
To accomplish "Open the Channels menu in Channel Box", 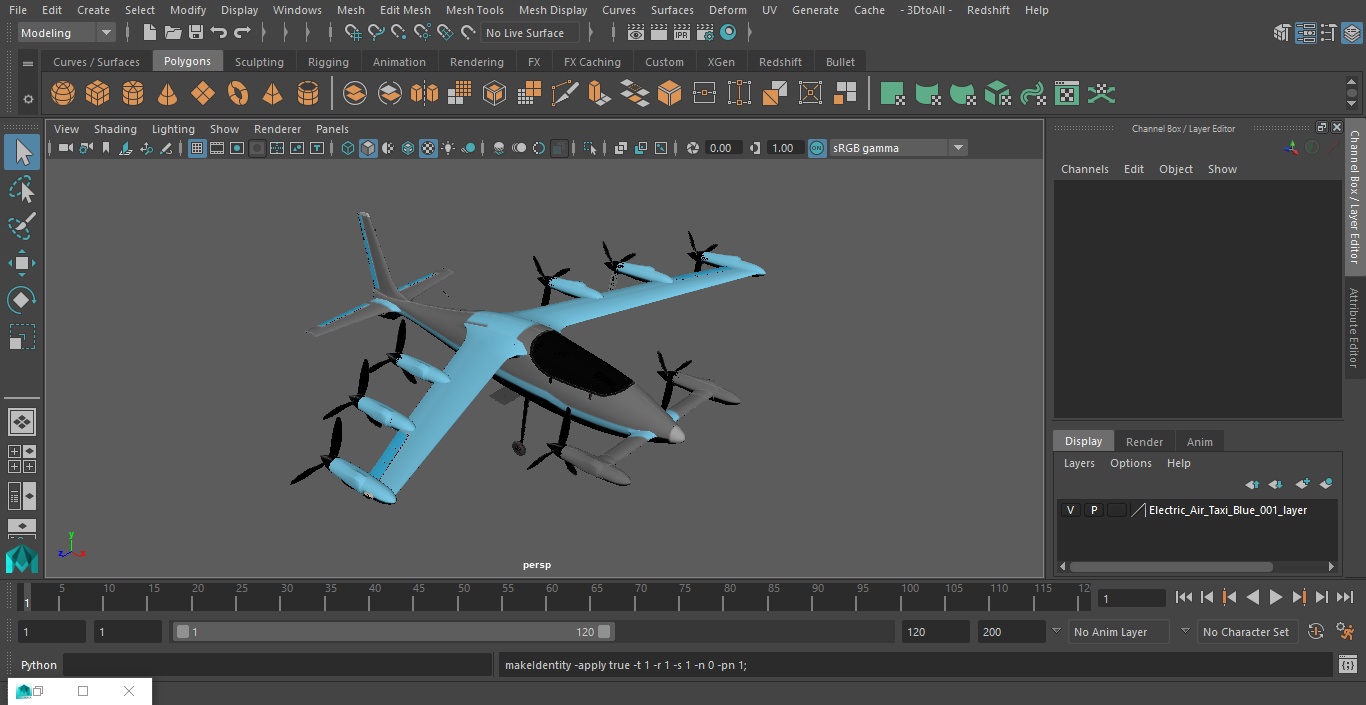I will (1085, 169).
